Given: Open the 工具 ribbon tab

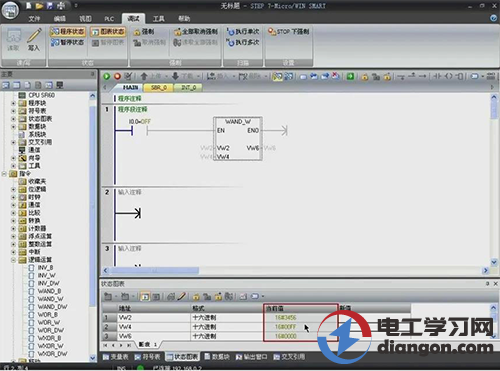Looking at the screenshot, I should pos(159,19).
